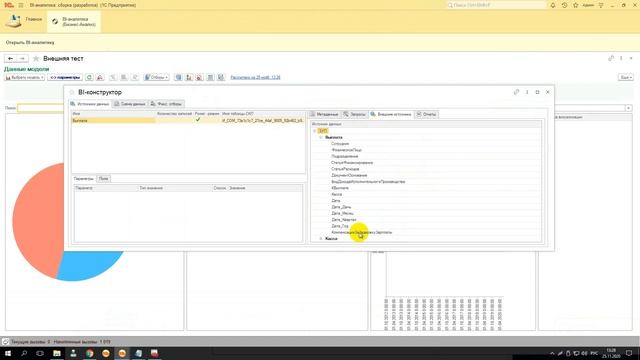Select the КВыплате field
640x360 pixels.
point(340,188)
